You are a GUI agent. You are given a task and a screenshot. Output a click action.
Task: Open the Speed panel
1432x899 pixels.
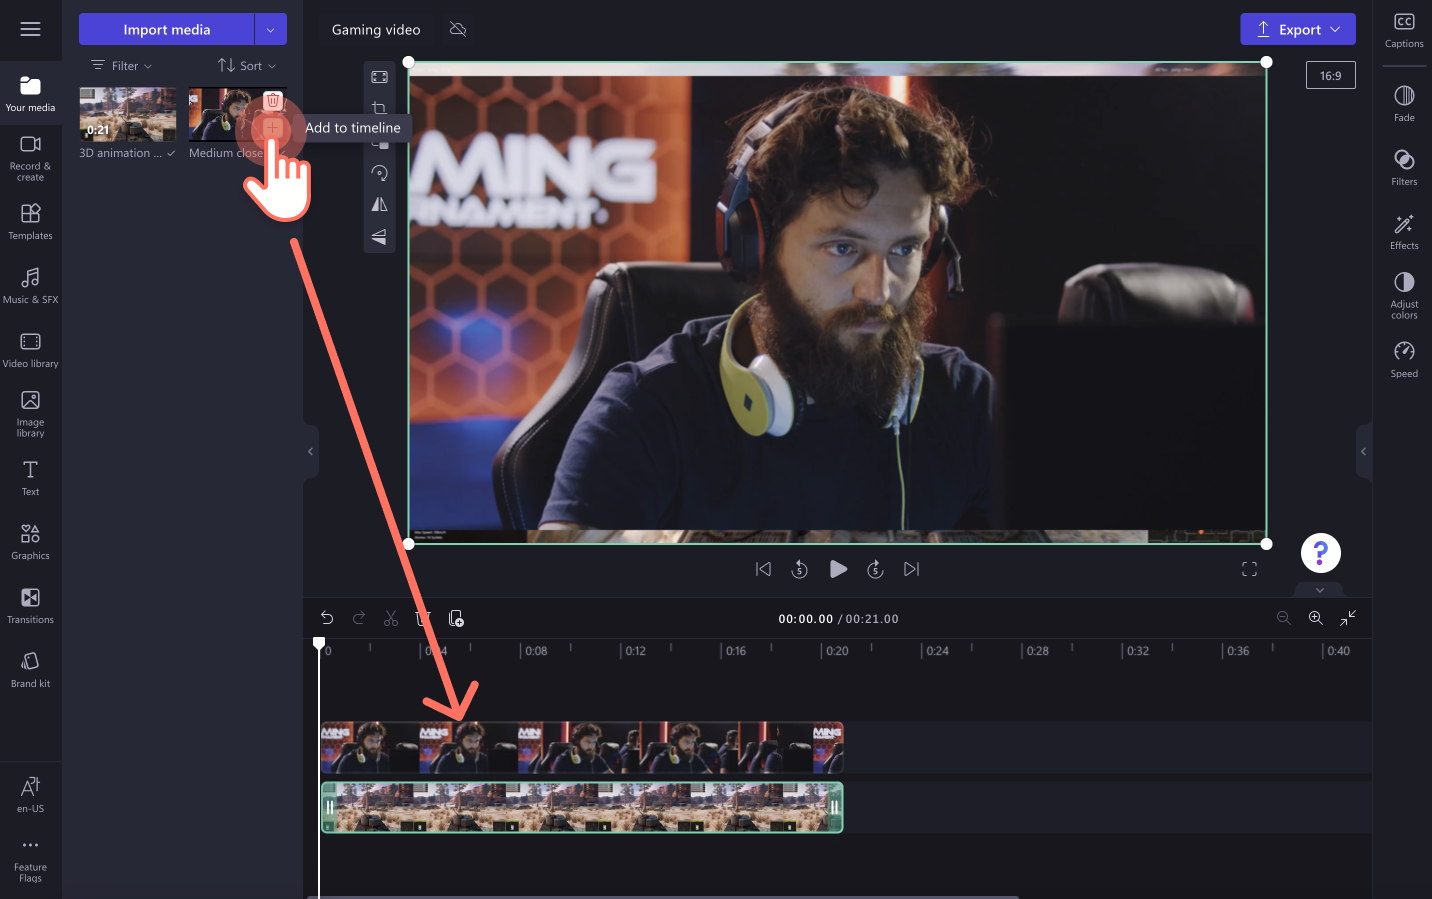pos(1404,359)
